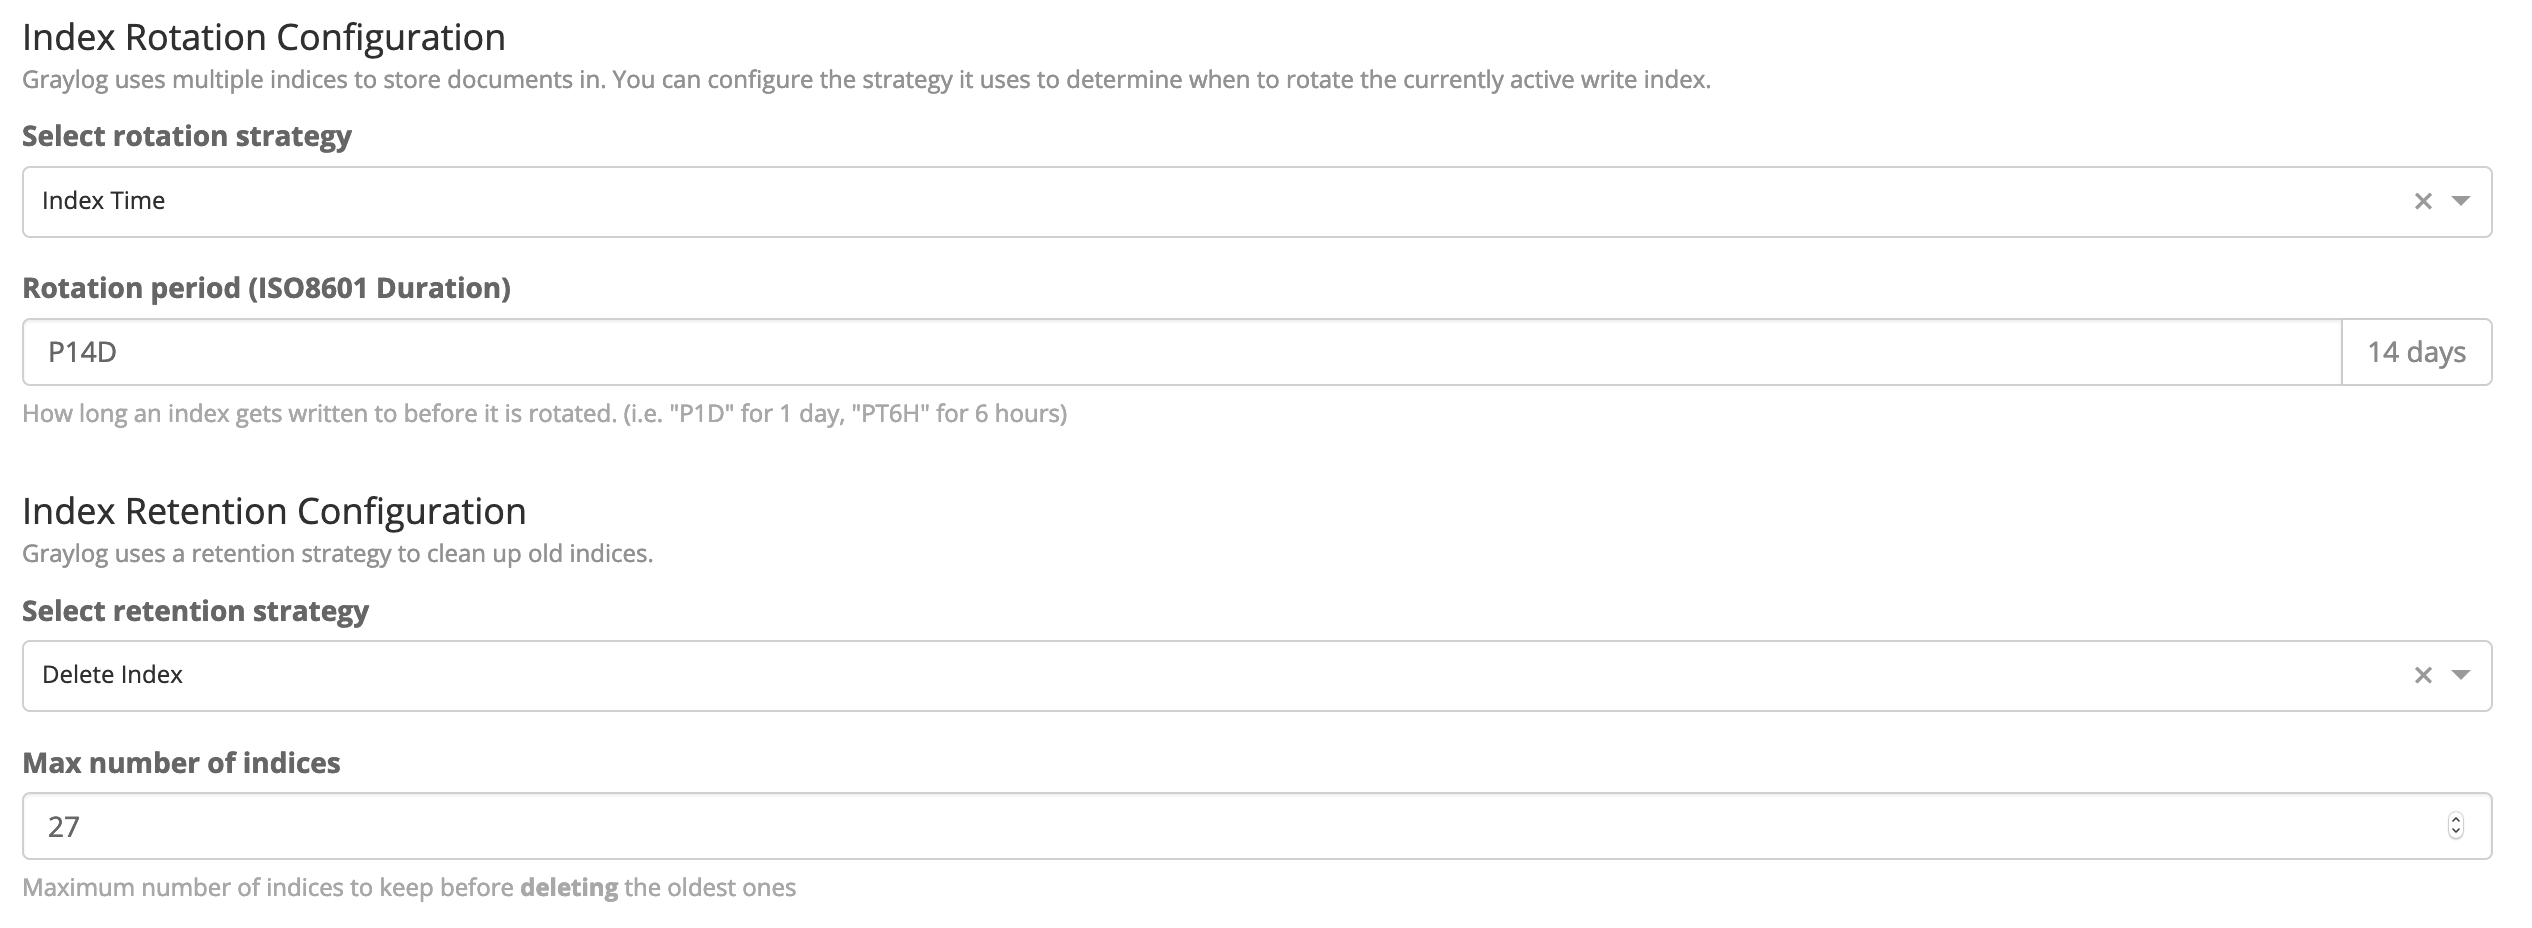Image resolution: width=2532 pixels, height=928 pixels.
Task: Clear the Delete Index retention strategy selection
Action: coord(2423,675)
